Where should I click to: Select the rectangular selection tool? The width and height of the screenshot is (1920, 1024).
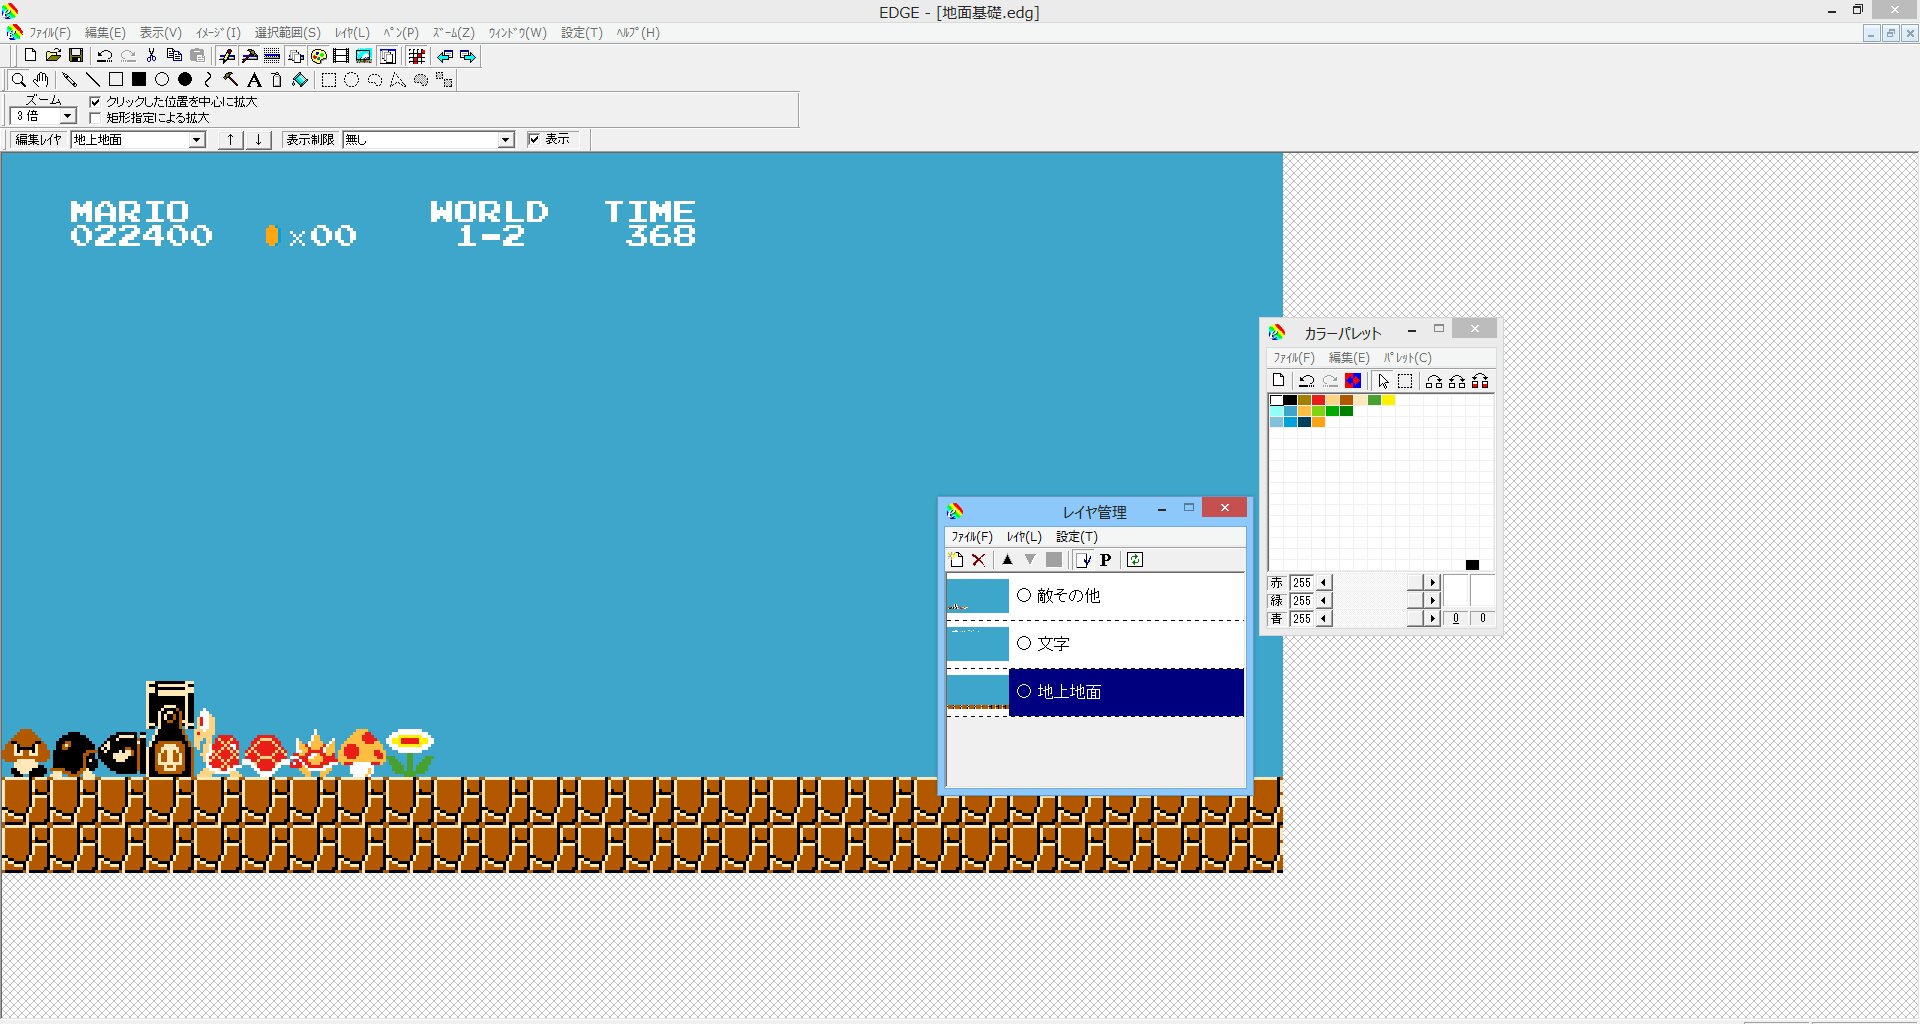pyautogui.click(x=328, y=80)
